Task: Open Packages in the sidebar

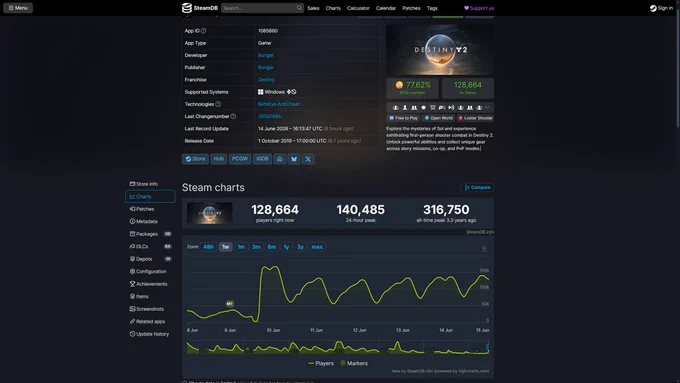Action: click(x=150, y=234)
